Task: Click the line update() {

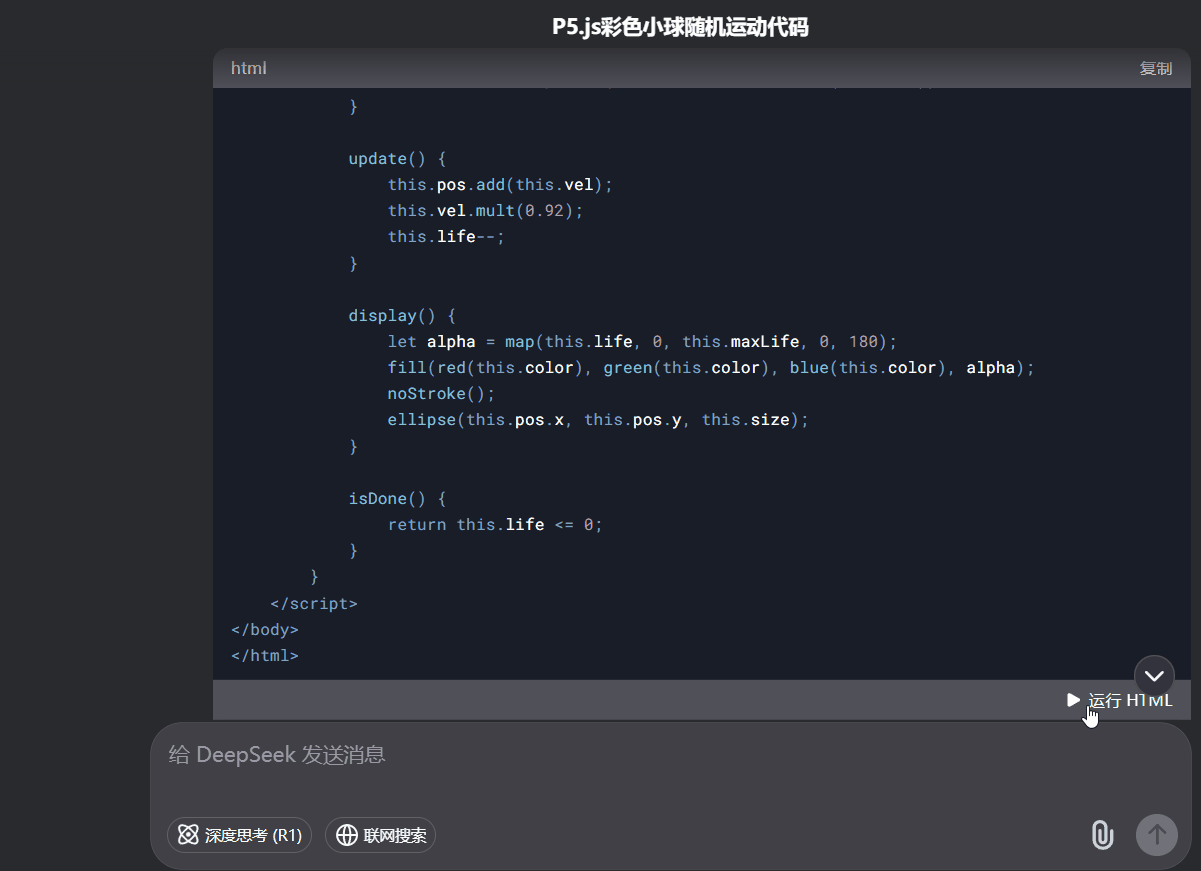Action: pos(397,158)
